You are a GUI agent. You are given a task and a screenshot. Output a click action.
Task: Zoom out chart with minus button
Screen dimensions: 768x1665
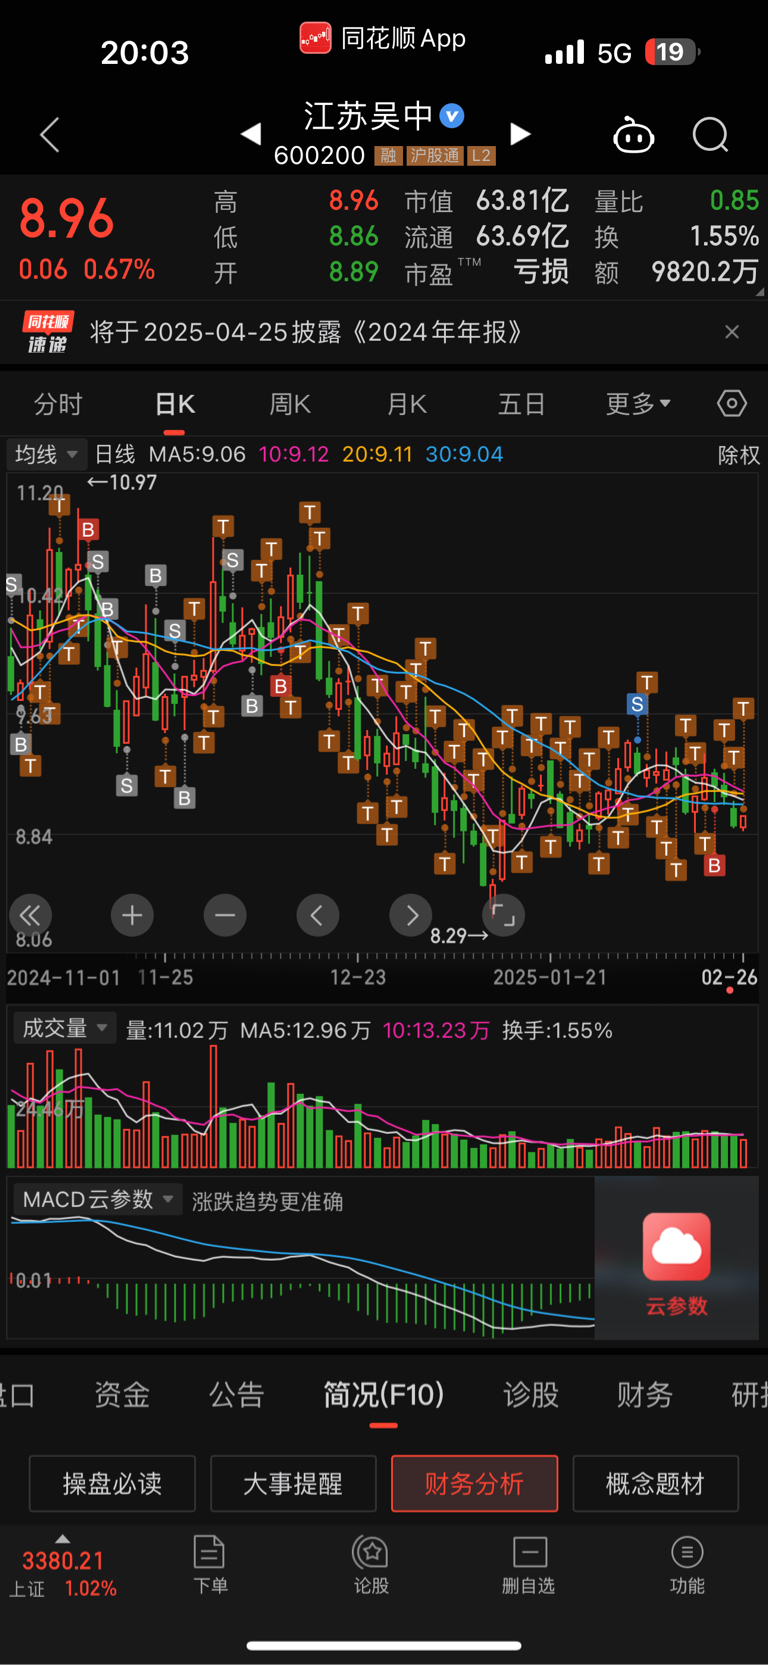(225, 915)
